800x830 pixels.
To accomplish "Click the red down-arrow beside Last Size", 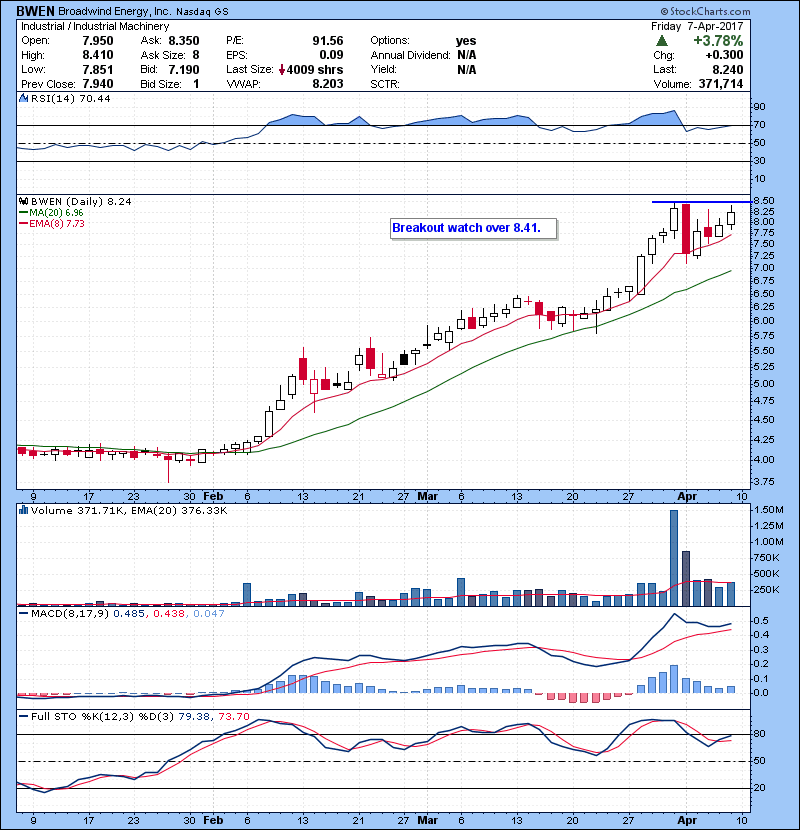I will coord(282,69).
